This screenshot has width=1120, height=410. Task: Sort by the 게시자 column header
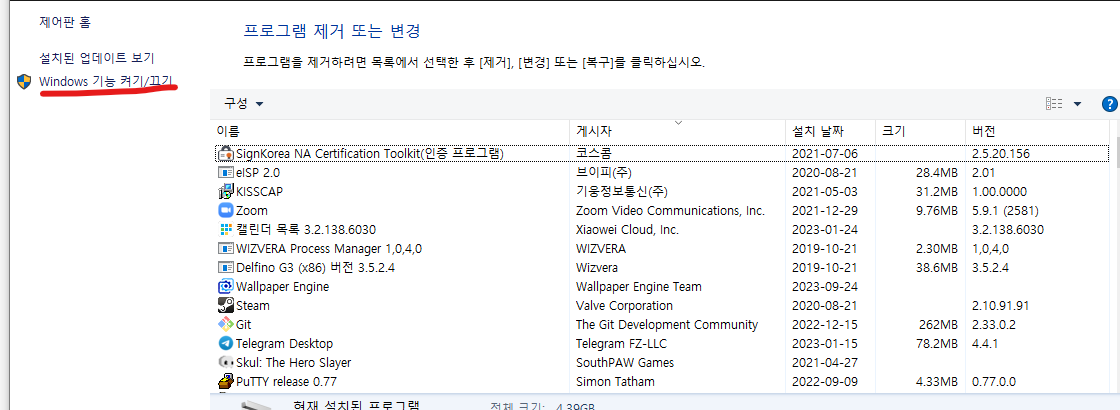(x=678, y=131)
